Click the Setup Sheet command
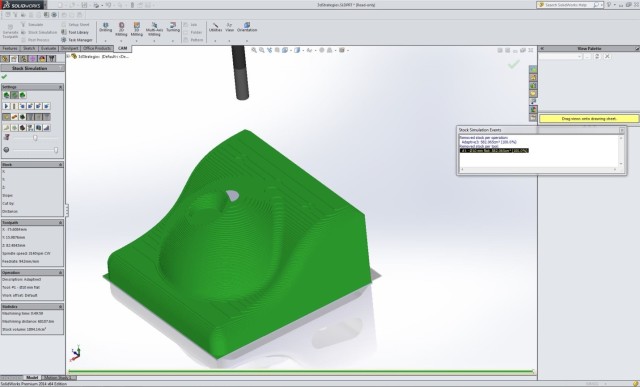This screenshot has height=387, width=640. [75, 24]
